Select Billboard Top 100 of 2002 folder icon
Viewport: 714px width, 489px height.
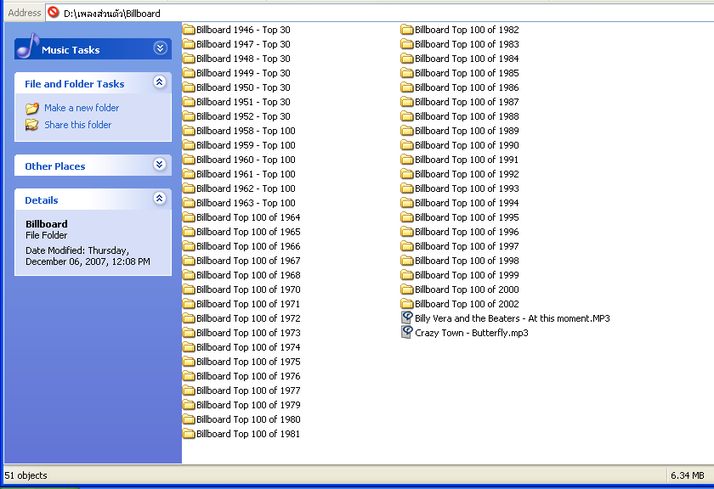407,304
